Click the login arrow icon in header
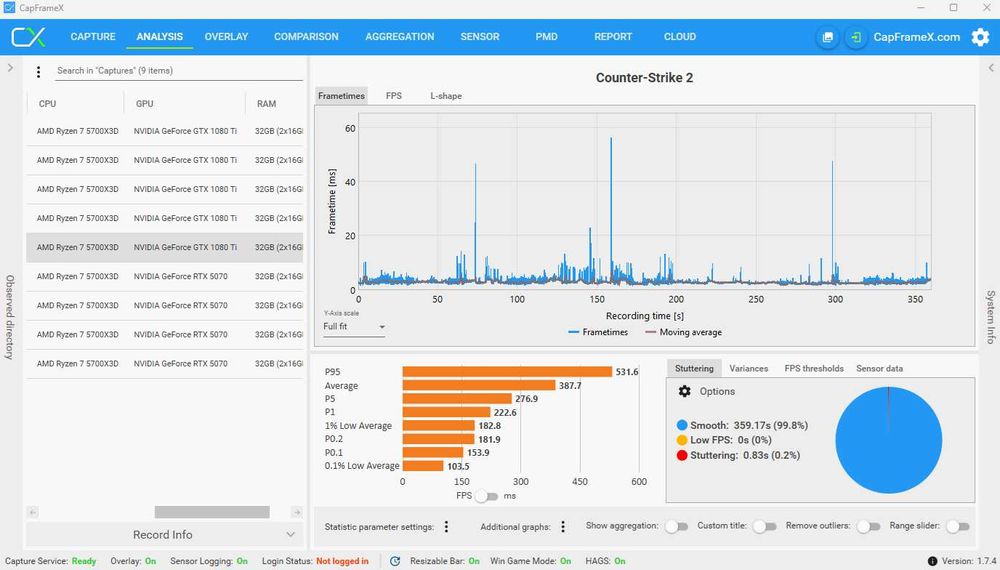This screenshot has width=1000, height=570. tap(856, 37)
